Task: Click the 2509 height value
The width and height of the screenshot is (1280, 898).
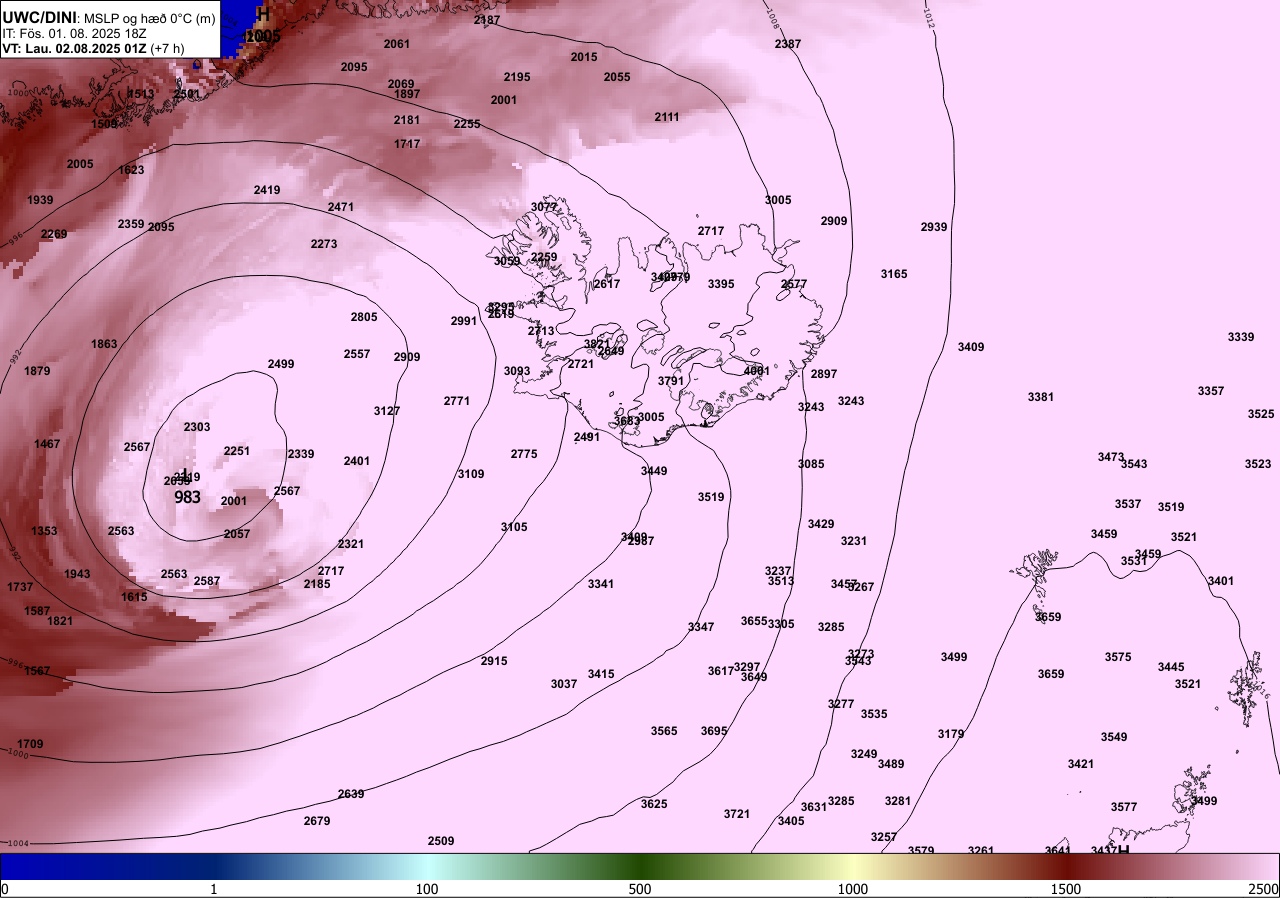Action: (x=441, y=841)
